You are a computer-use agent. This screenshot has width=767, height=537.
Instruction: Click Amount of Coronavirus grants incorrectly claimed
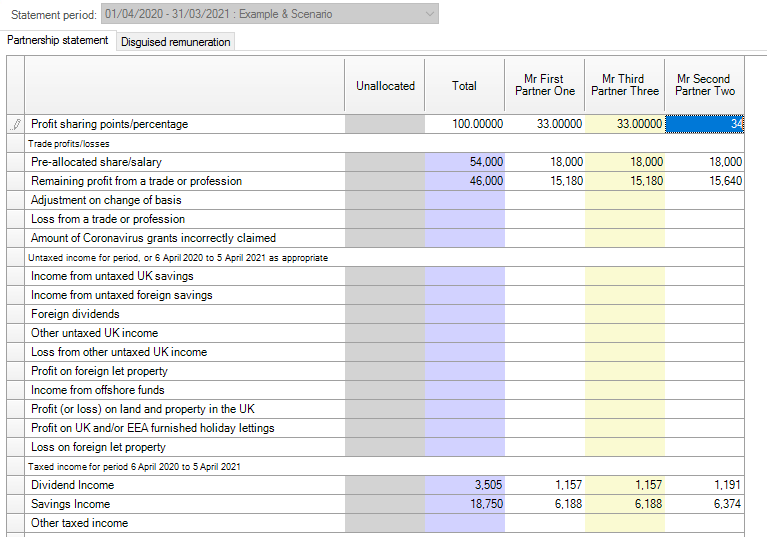154,238
